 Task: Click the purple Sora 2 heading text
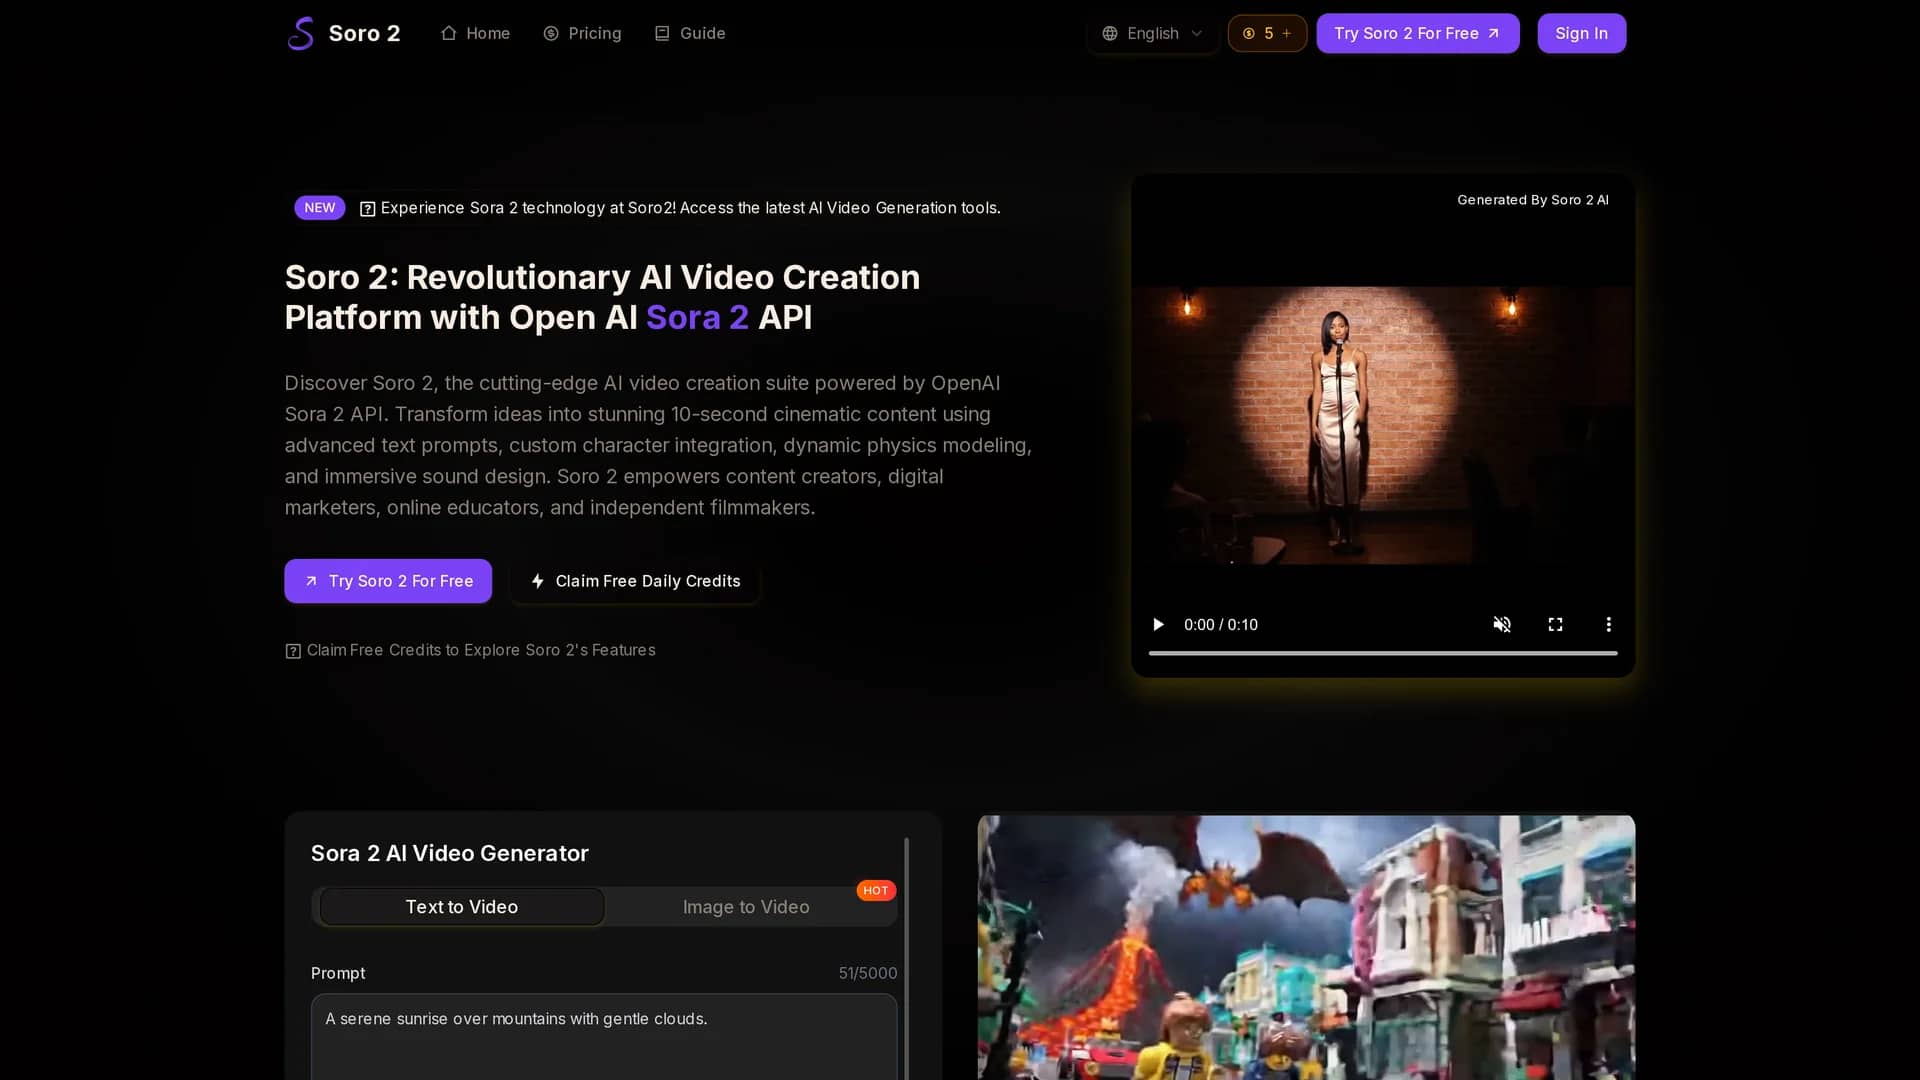(697, 317)
